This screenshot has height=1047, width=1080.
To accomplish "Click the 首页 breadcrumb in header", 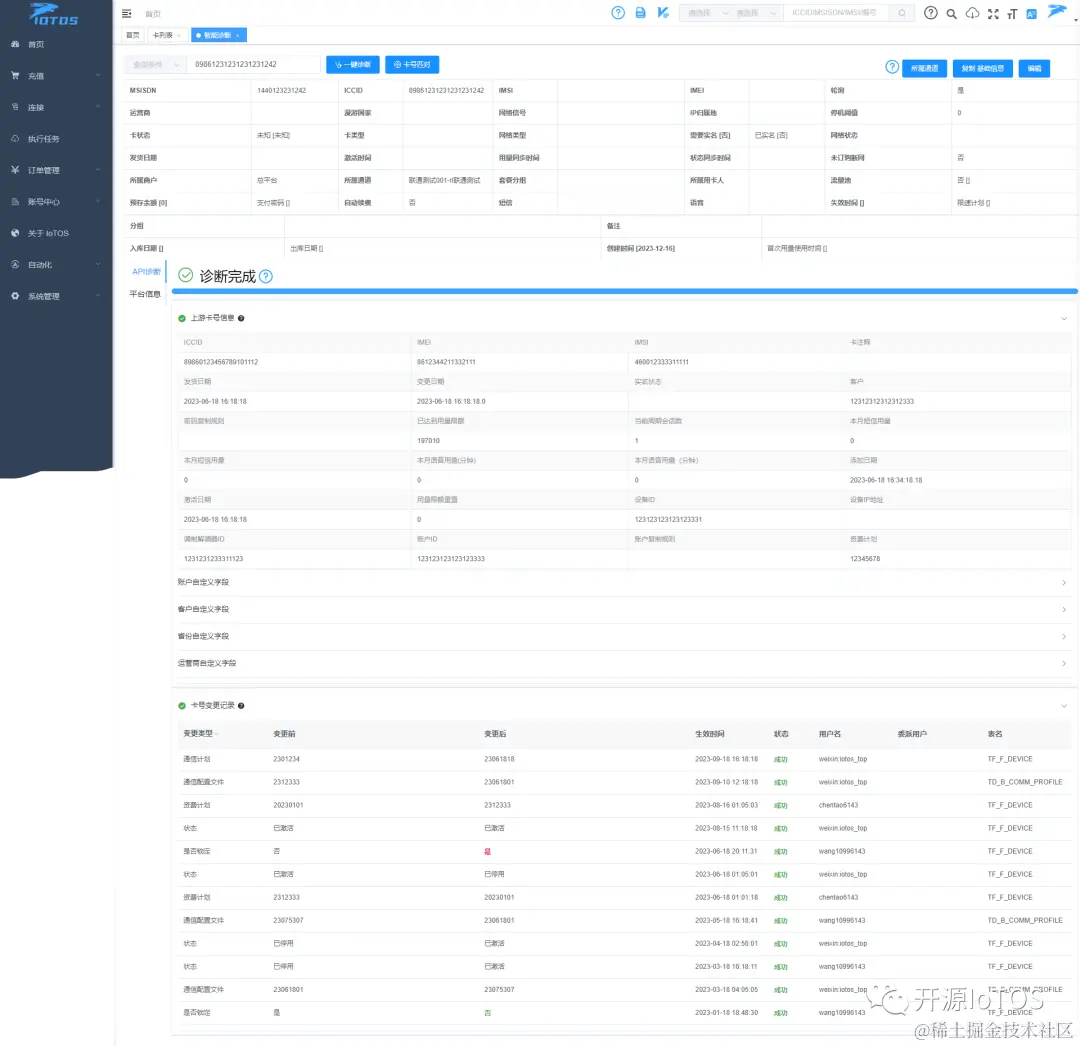I will pos(153,14).
